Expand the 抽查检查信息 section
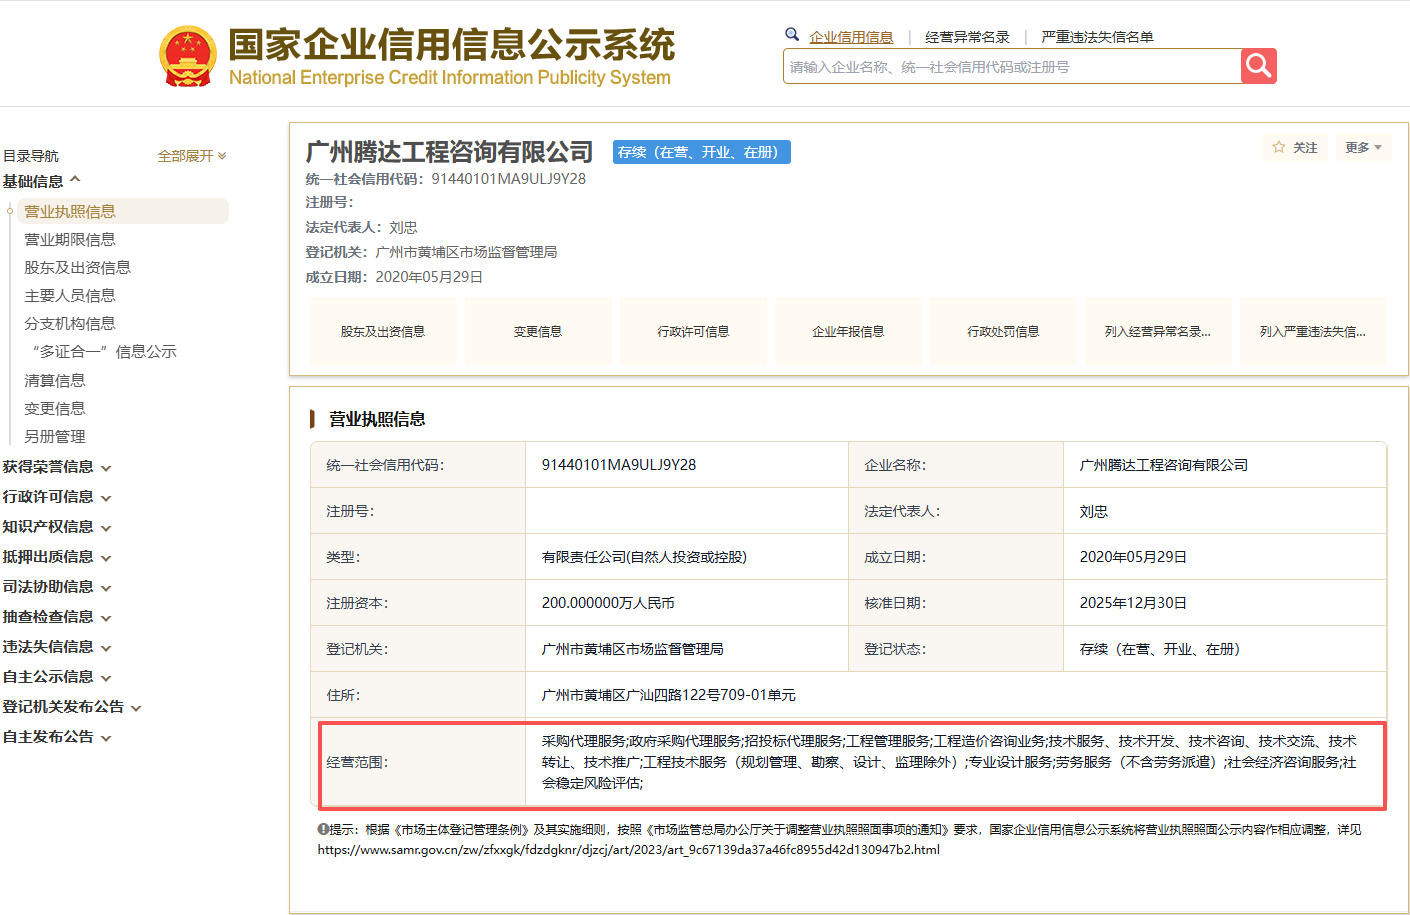The width and height of the screenshot is (1410, 915). [x=57, y=617]
